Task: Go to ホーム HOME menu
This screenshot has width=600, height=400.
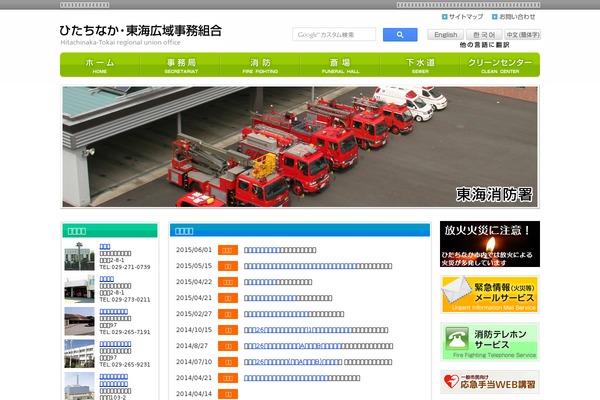Action: click(x=100, y=65)
